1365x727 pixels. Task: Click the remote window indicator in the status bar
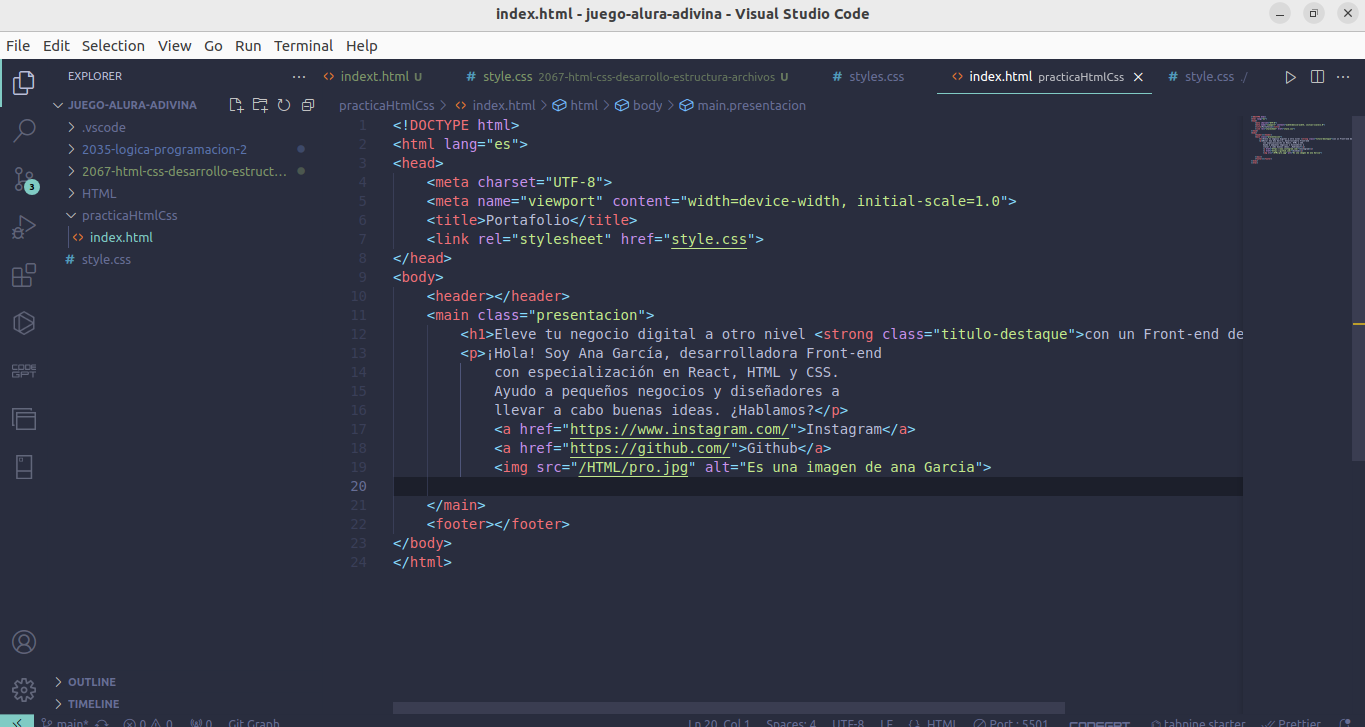click(x=17, y=722)
